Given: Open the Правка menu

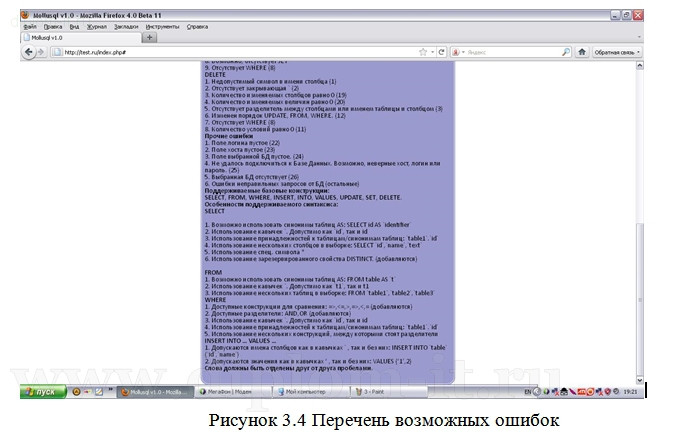Looking at the screenshot, I should point(53,27).
